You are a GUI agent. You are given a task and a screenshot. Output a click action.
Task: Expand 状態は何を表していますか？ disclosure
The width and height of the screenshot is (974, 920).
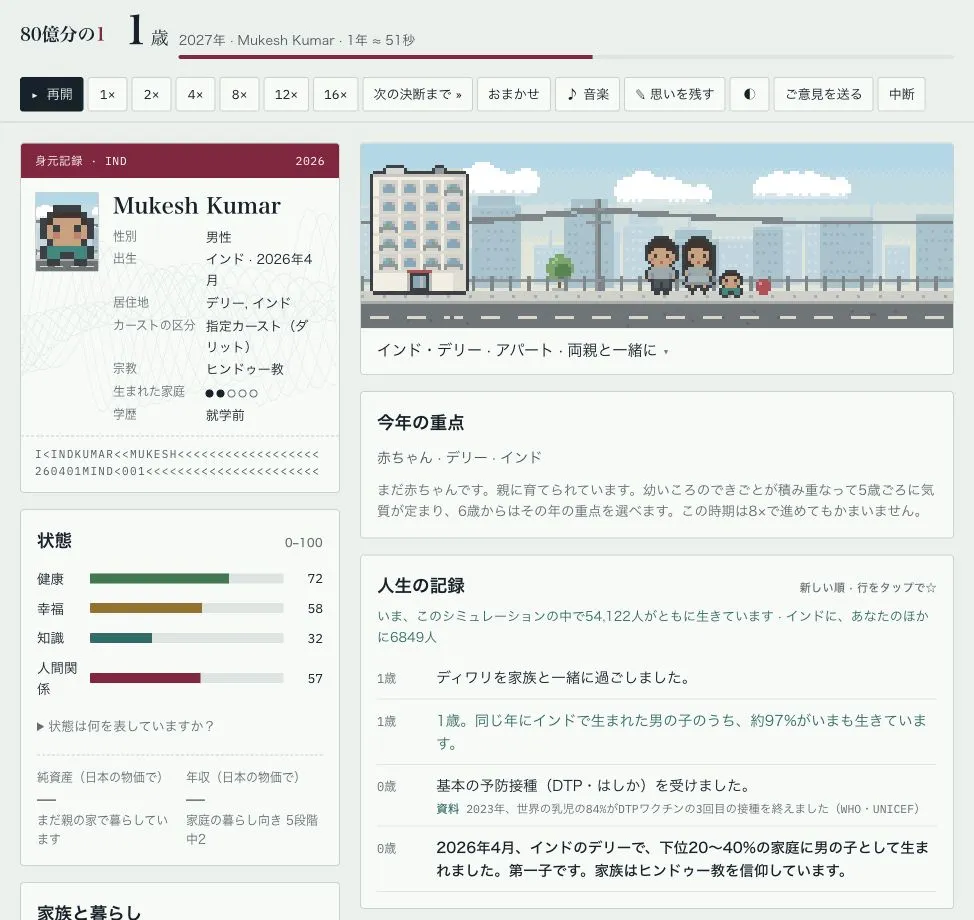click(x=125, y=726)
